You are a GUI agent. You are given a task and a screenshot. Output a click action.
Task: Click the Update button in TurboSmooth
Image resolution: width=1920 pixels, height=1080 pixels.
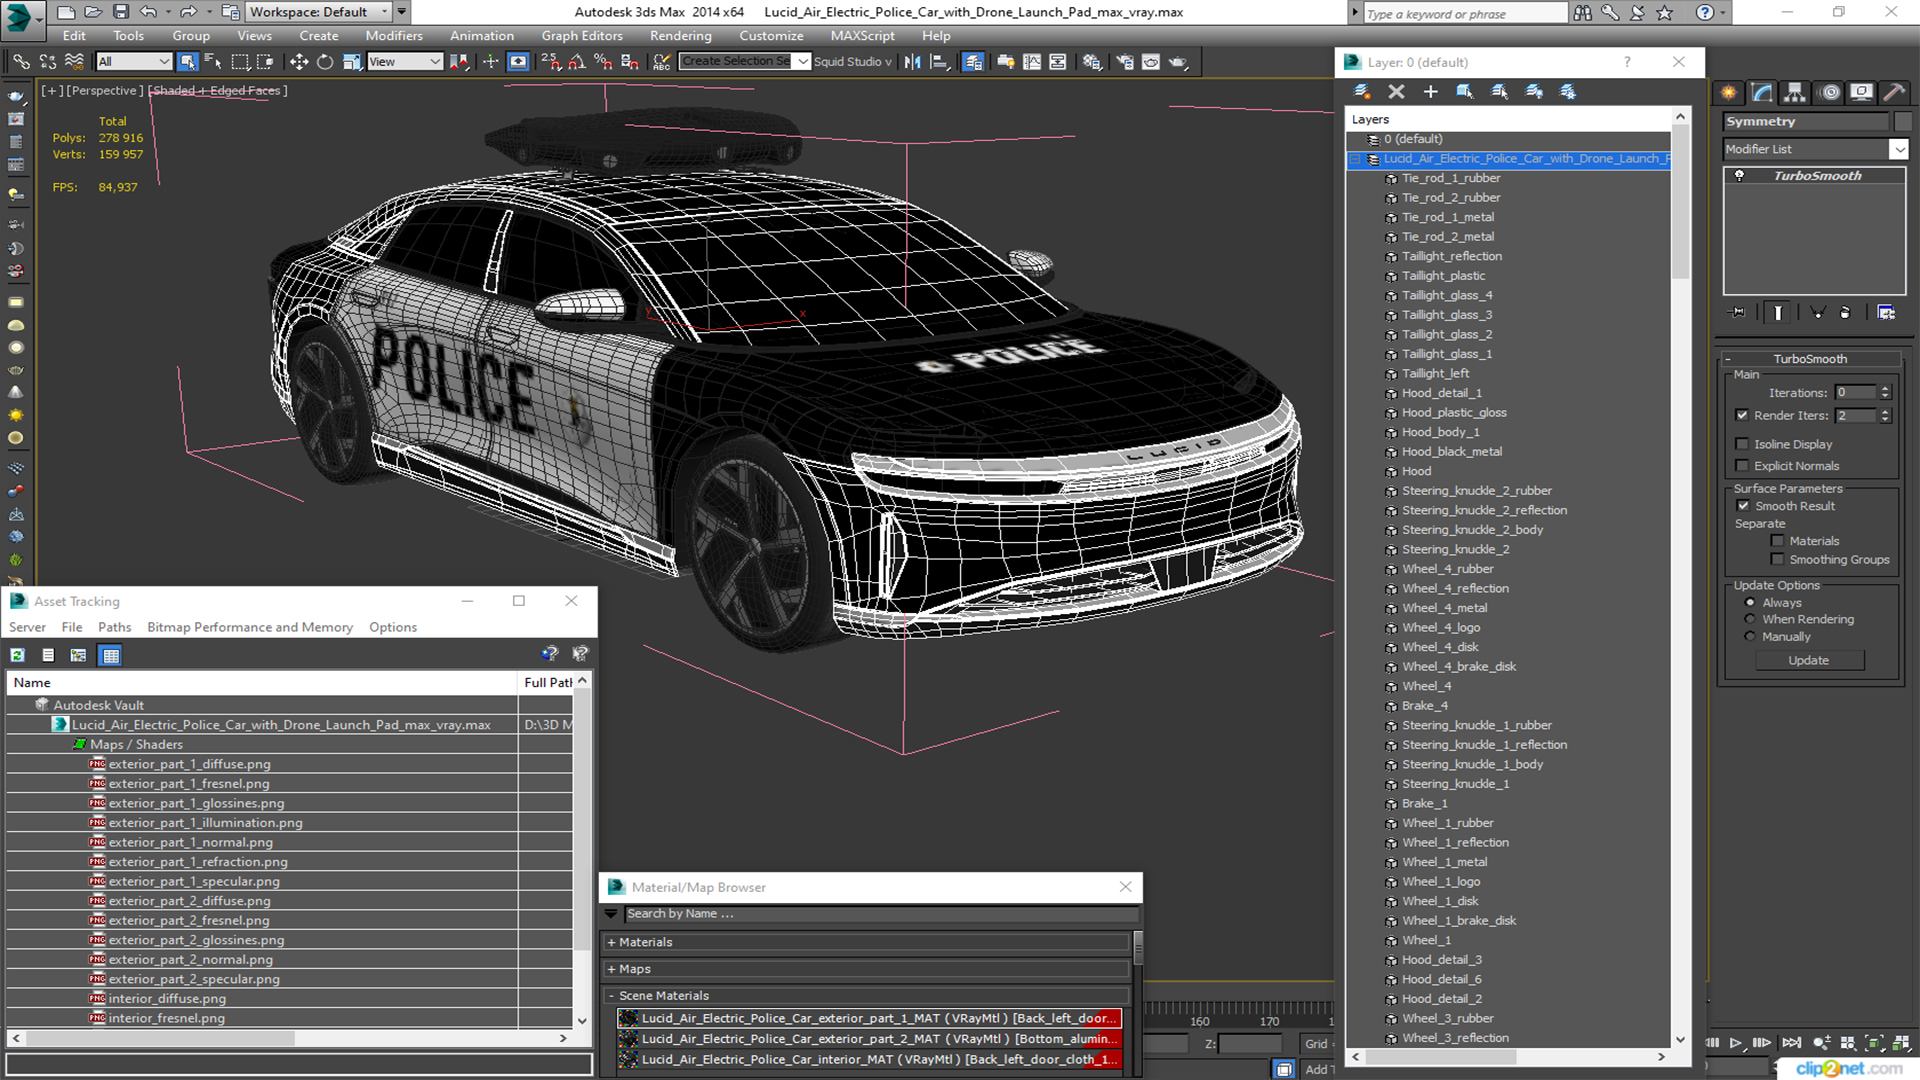[x=1808, y=660]
